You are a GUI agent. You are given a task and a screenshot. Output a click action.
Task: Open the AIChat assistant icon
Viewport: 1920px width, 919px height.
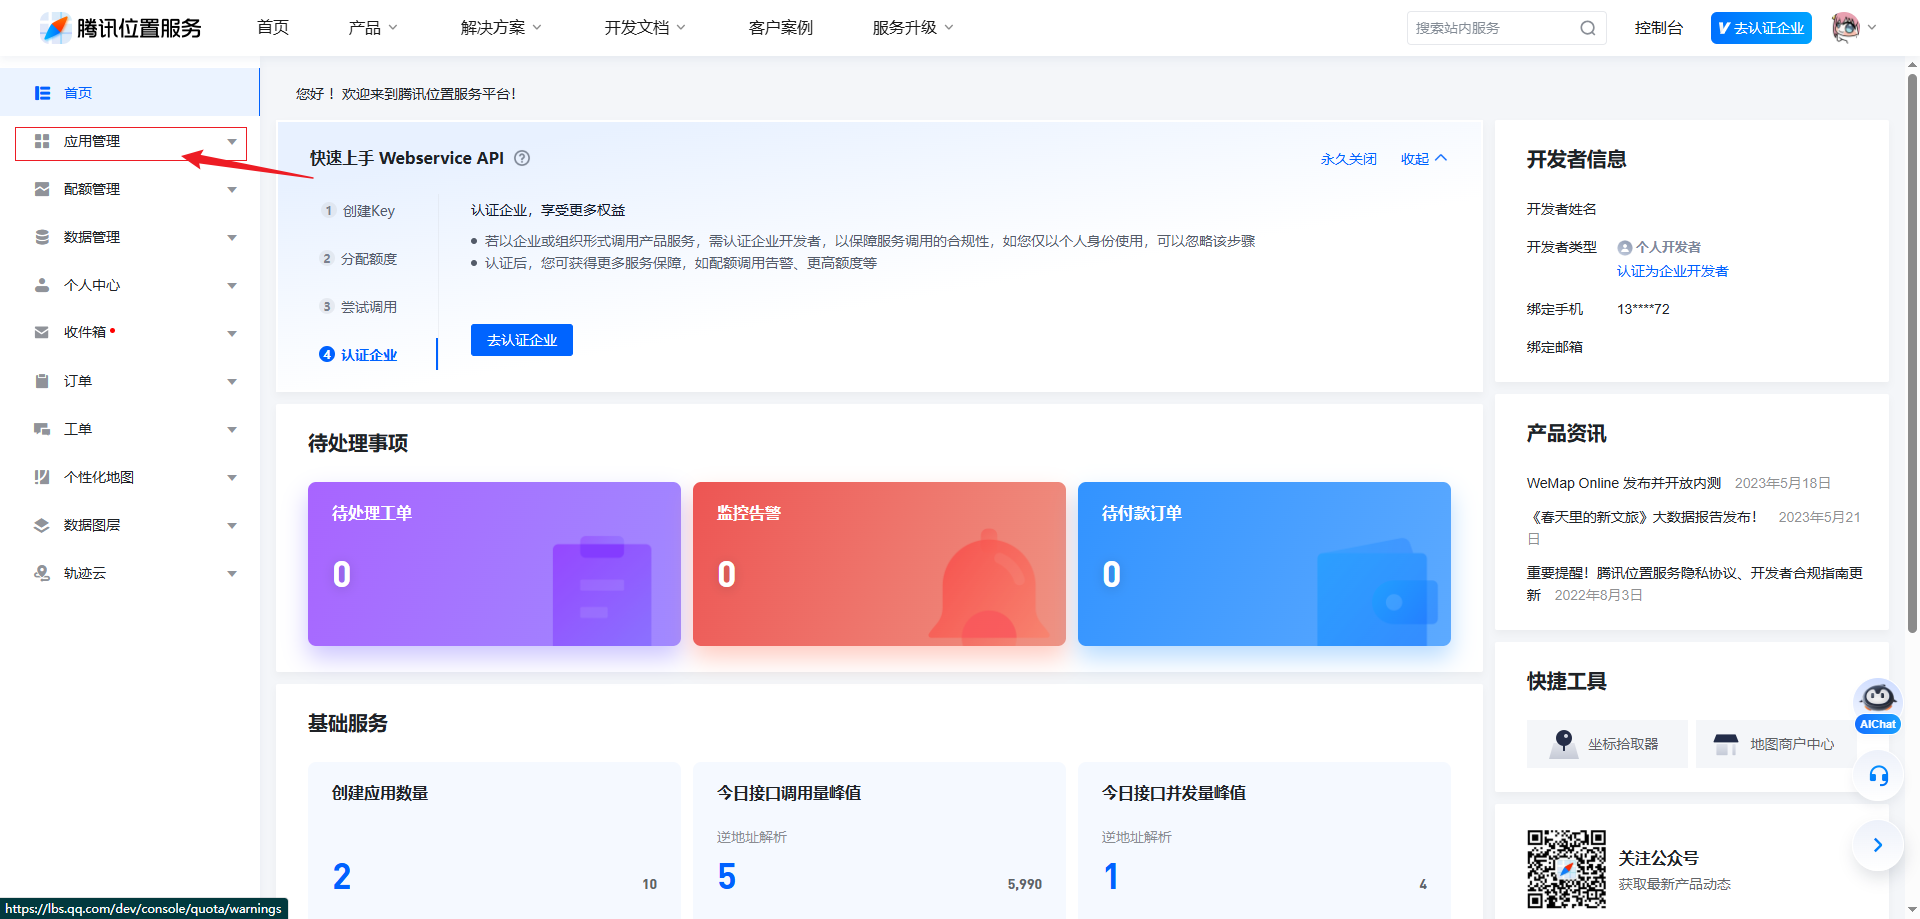[x=1877, y=707]
